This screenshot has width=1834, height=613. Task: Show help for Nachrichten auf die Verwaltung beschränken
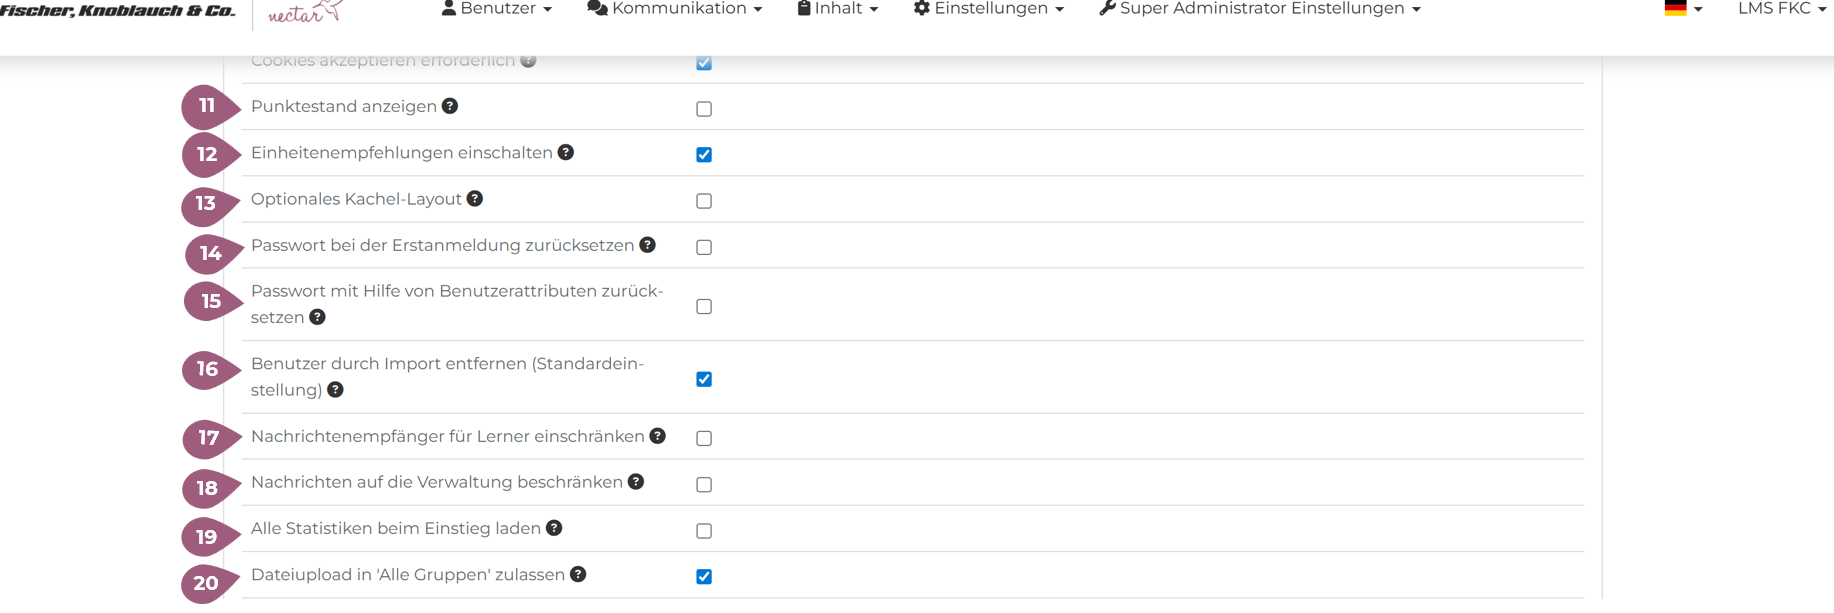(636, 482)
